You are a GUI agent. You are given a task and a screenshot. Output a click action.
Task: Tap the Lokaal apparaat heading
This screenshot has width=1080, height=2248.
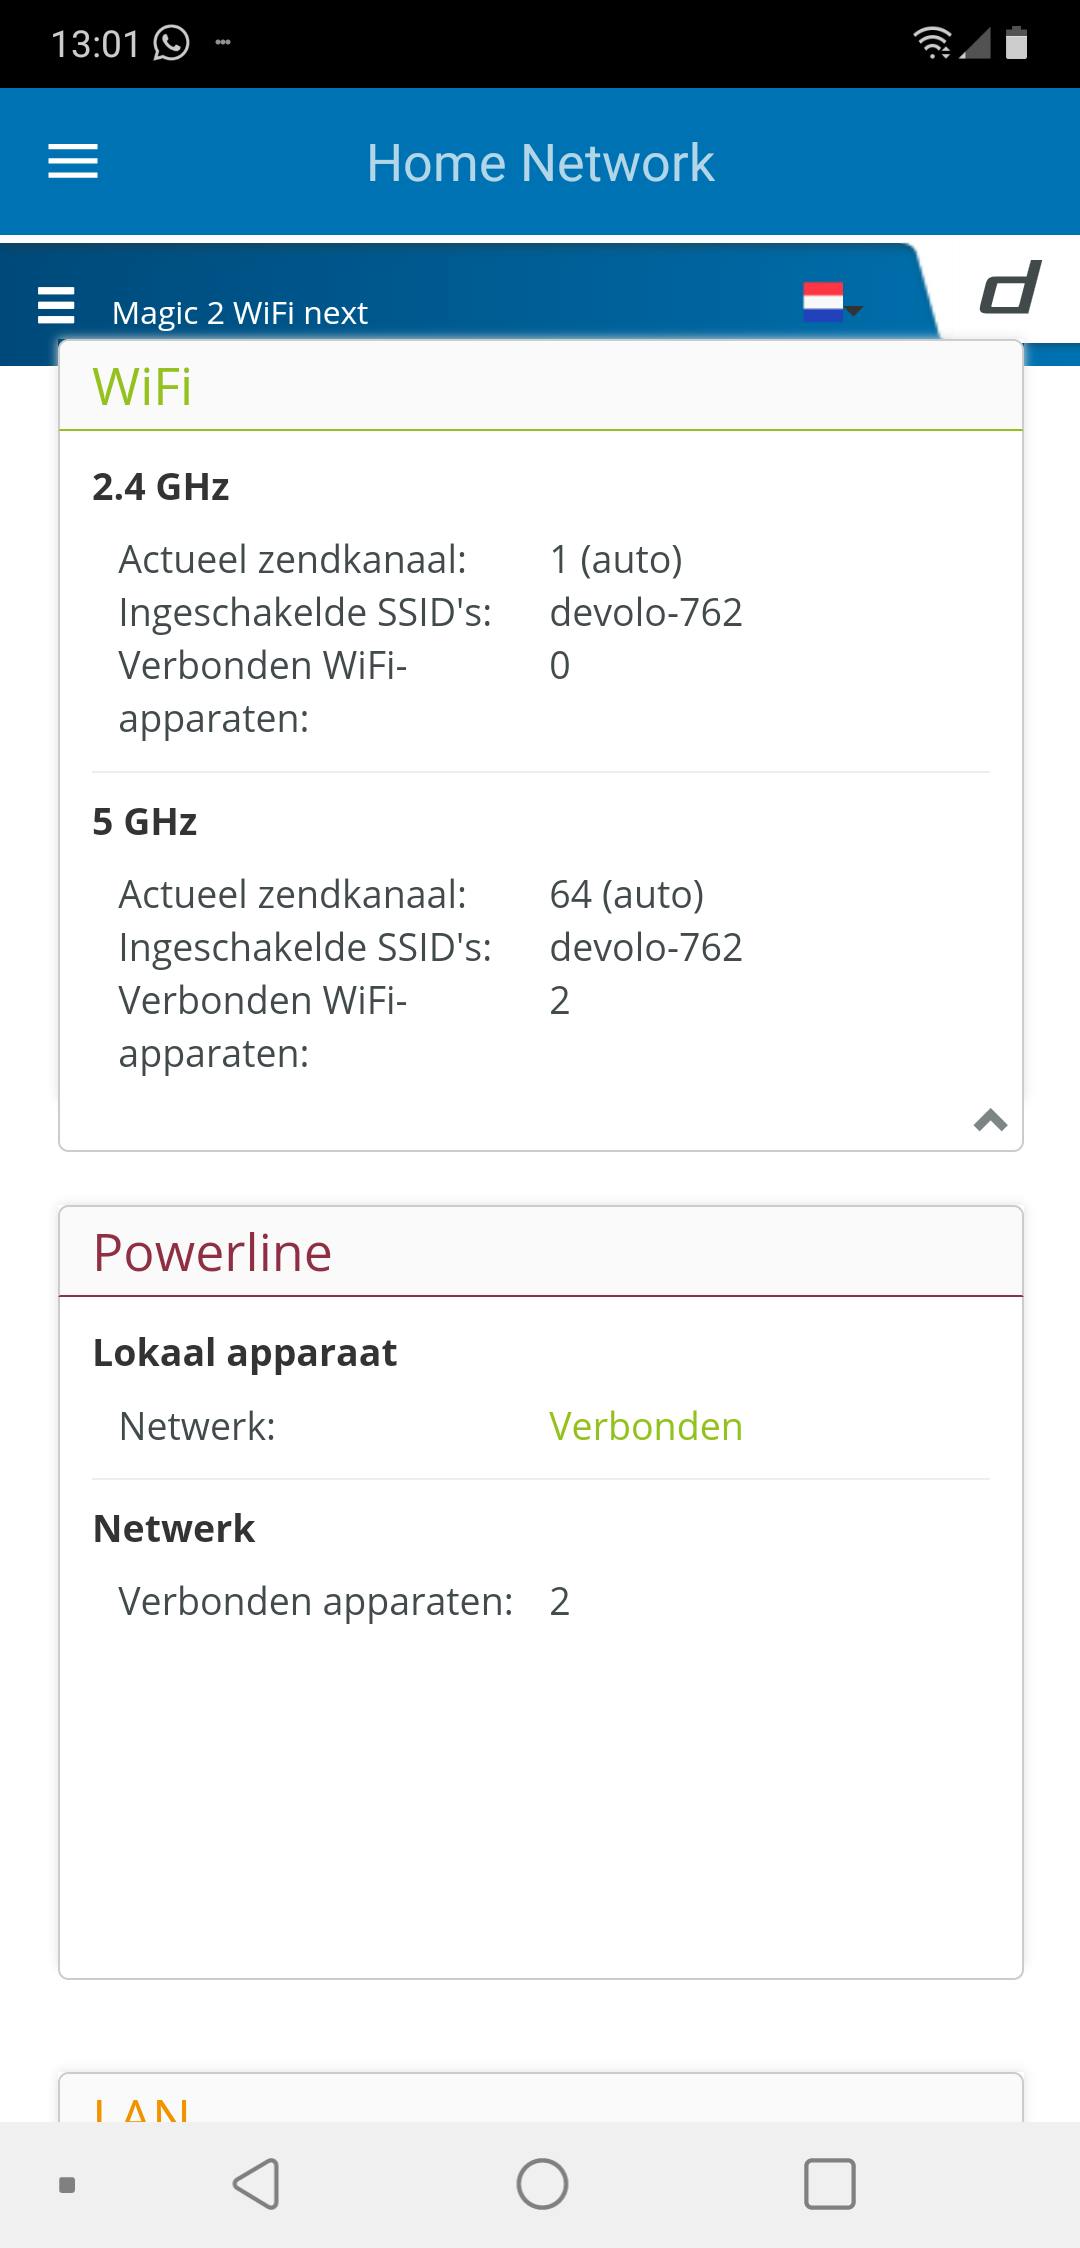pos(245,1353)
